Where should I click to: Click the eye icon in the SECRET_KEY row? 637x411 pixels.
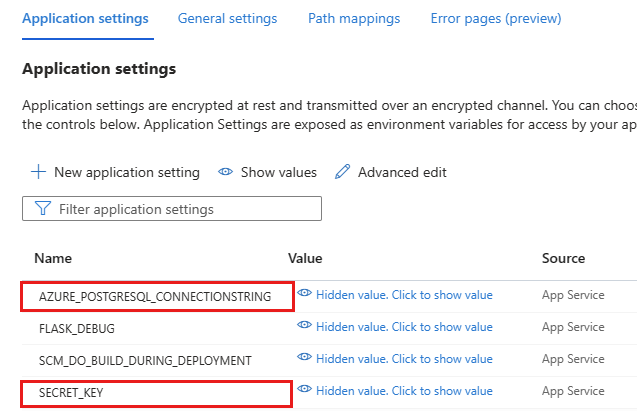click(305, 391)
